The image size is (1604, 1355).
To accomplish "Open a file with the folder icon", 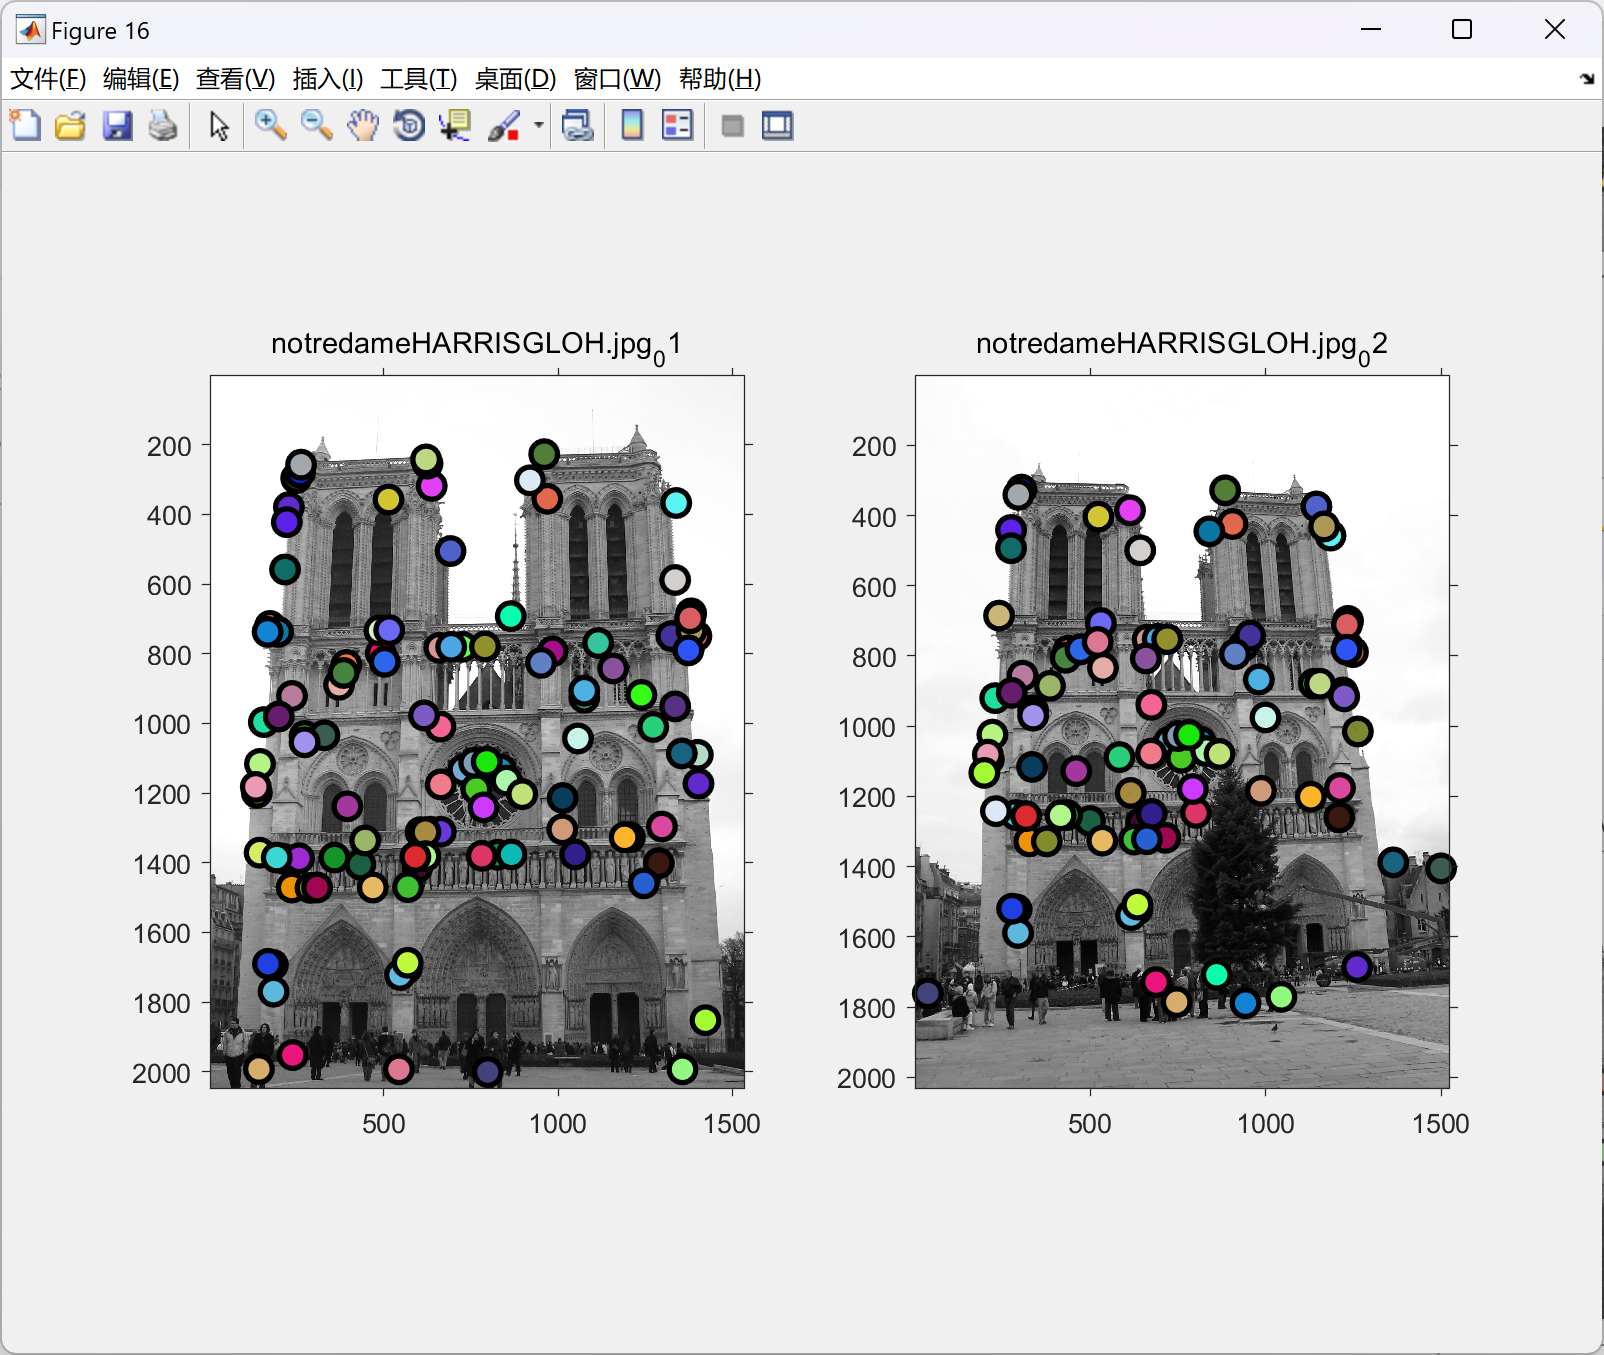I will pyautogui.click(x=70, y=126).
